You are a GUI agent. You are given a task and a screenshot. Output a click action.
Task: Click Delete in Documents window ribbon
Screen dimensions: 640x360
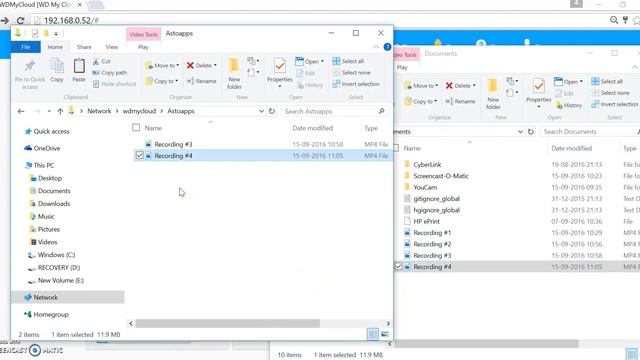click(460, 86)
